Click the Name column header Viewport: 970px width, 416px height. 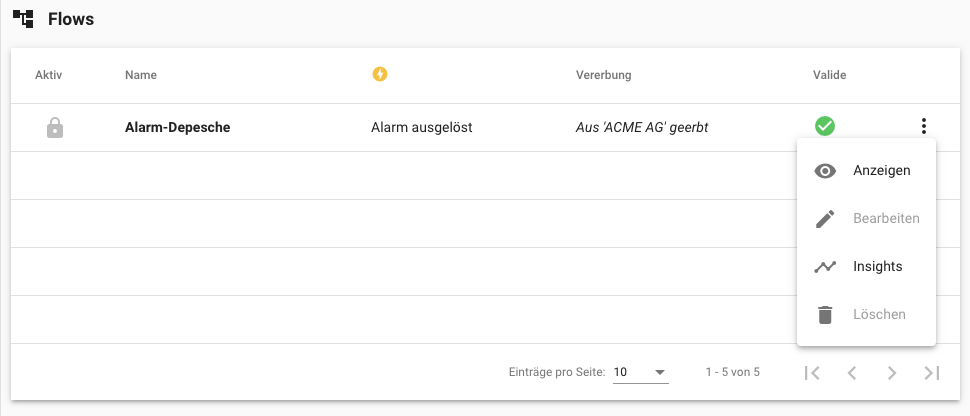pyautogui.click(x=141, y=75)
